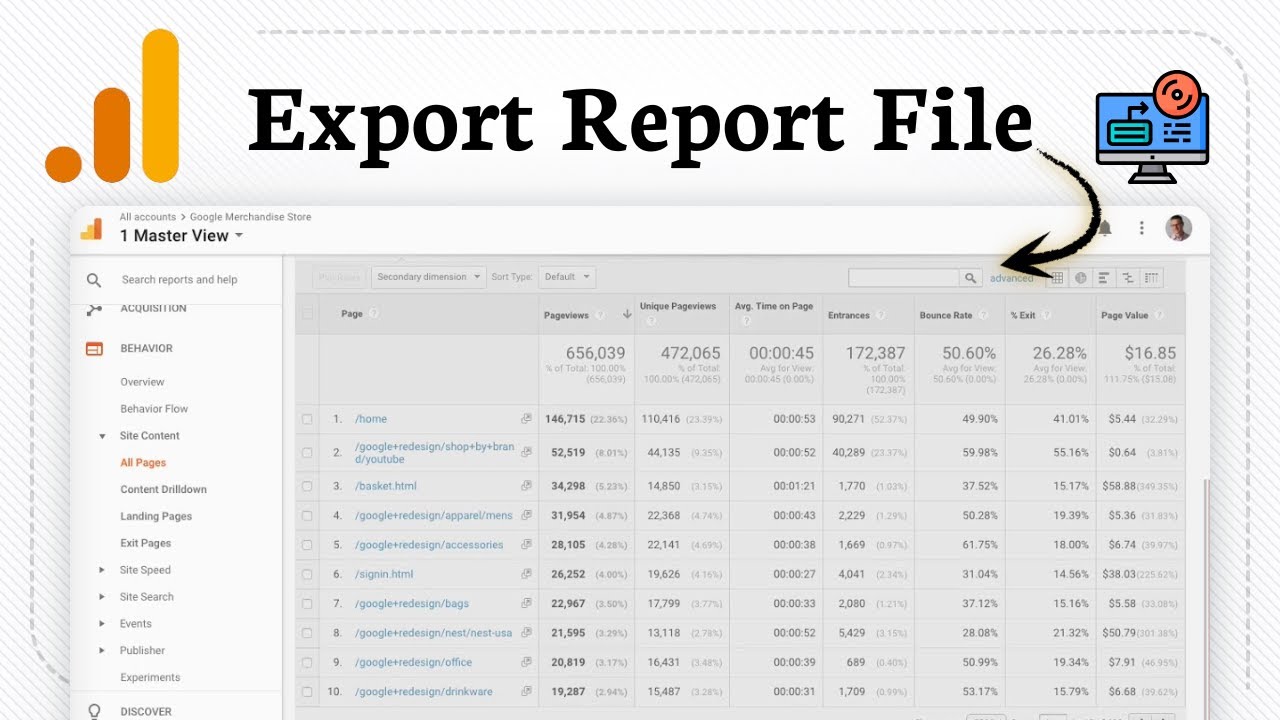Open the /google+redesign/drinkware link
The image size is (1280, 720).
coord(425,691)
